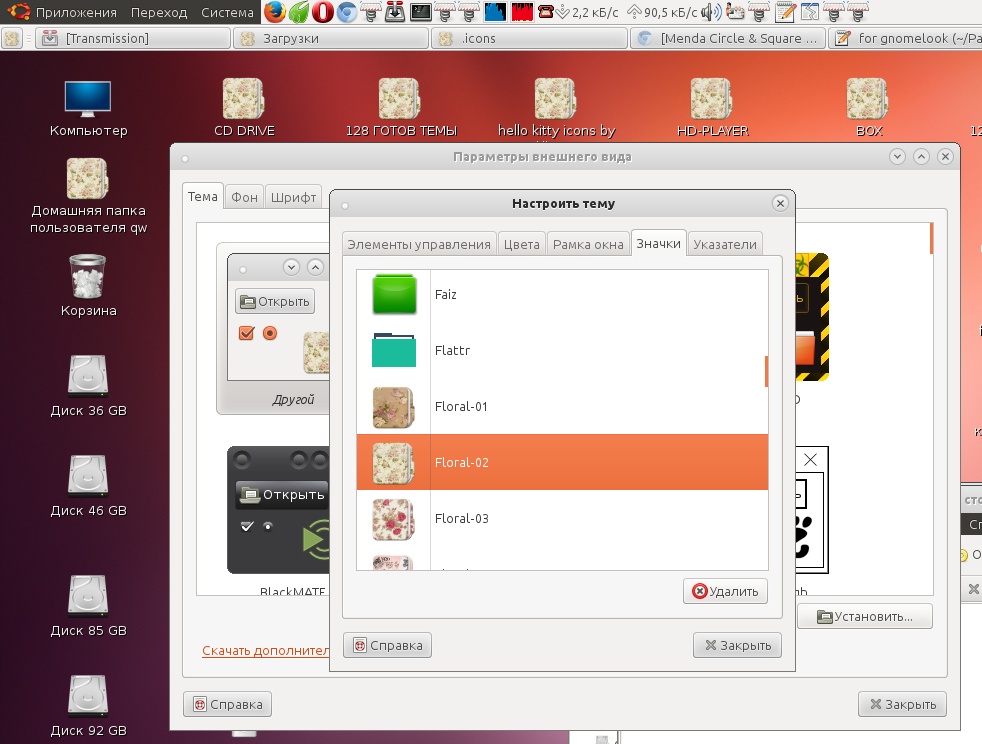This screenshot has height=744, width=982.
Task: Open the notepad-with-pencil editor launcher
Action: click(785, 11)
